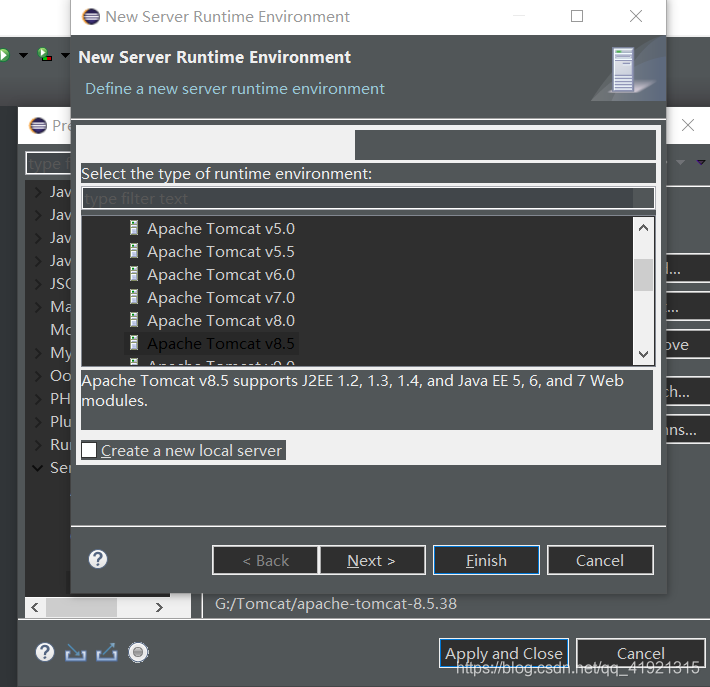Image resolution: width=710 pixels, height=687 pixels.
Task: Click the runtime type filter text field
Action: click(x=368, y=198)
